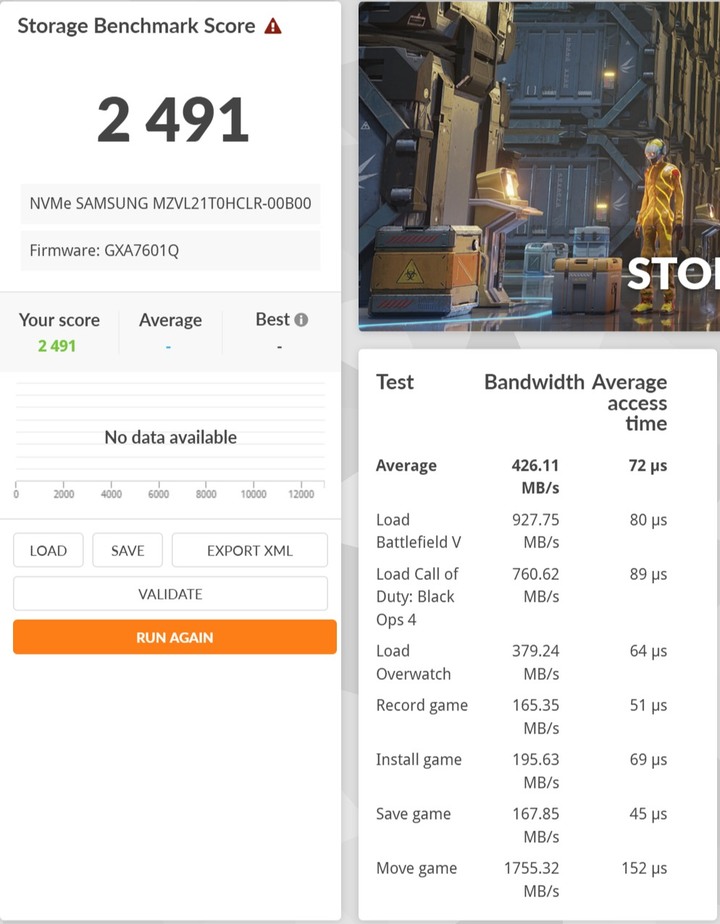Screen dimensions: 720x924
Task: Select the Load Overwatch row label
Action: 414,662
